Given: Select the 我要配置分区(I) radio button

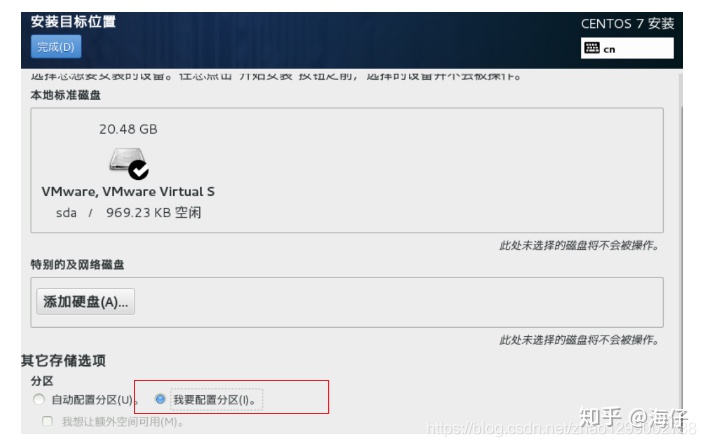Looking at the screenshot, I should pos(160,399).
